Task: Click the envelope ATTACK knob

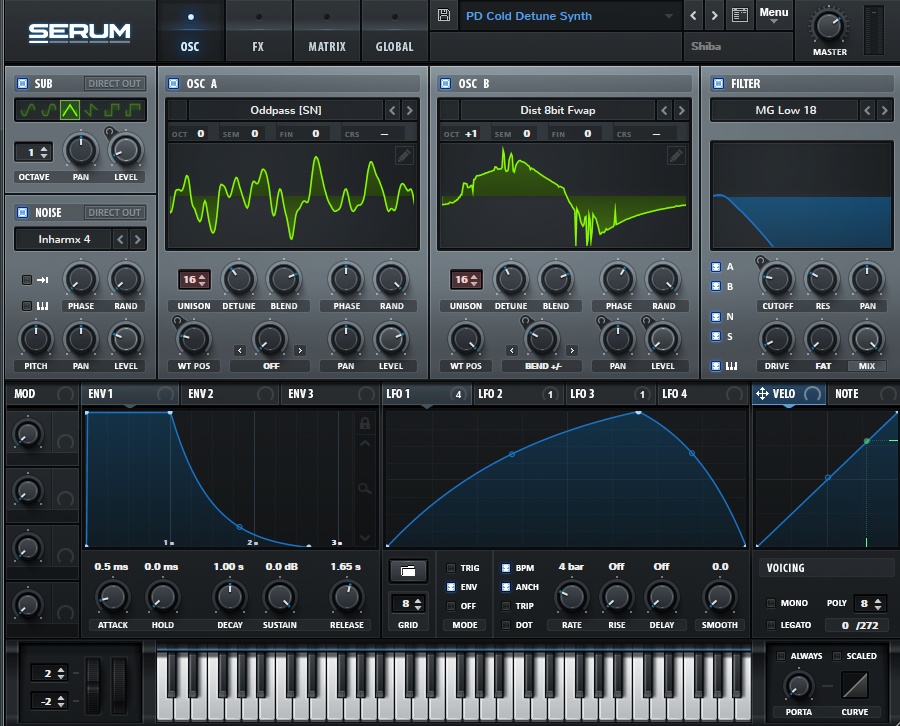Action: [112, 597]
